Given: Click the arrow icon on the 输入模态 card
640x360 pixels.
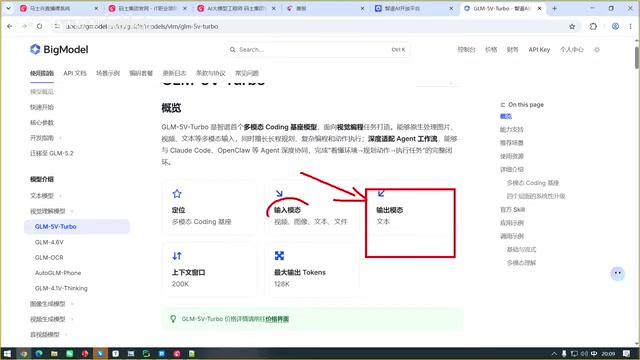Looking at the screenshot, I should pos(279,193).
